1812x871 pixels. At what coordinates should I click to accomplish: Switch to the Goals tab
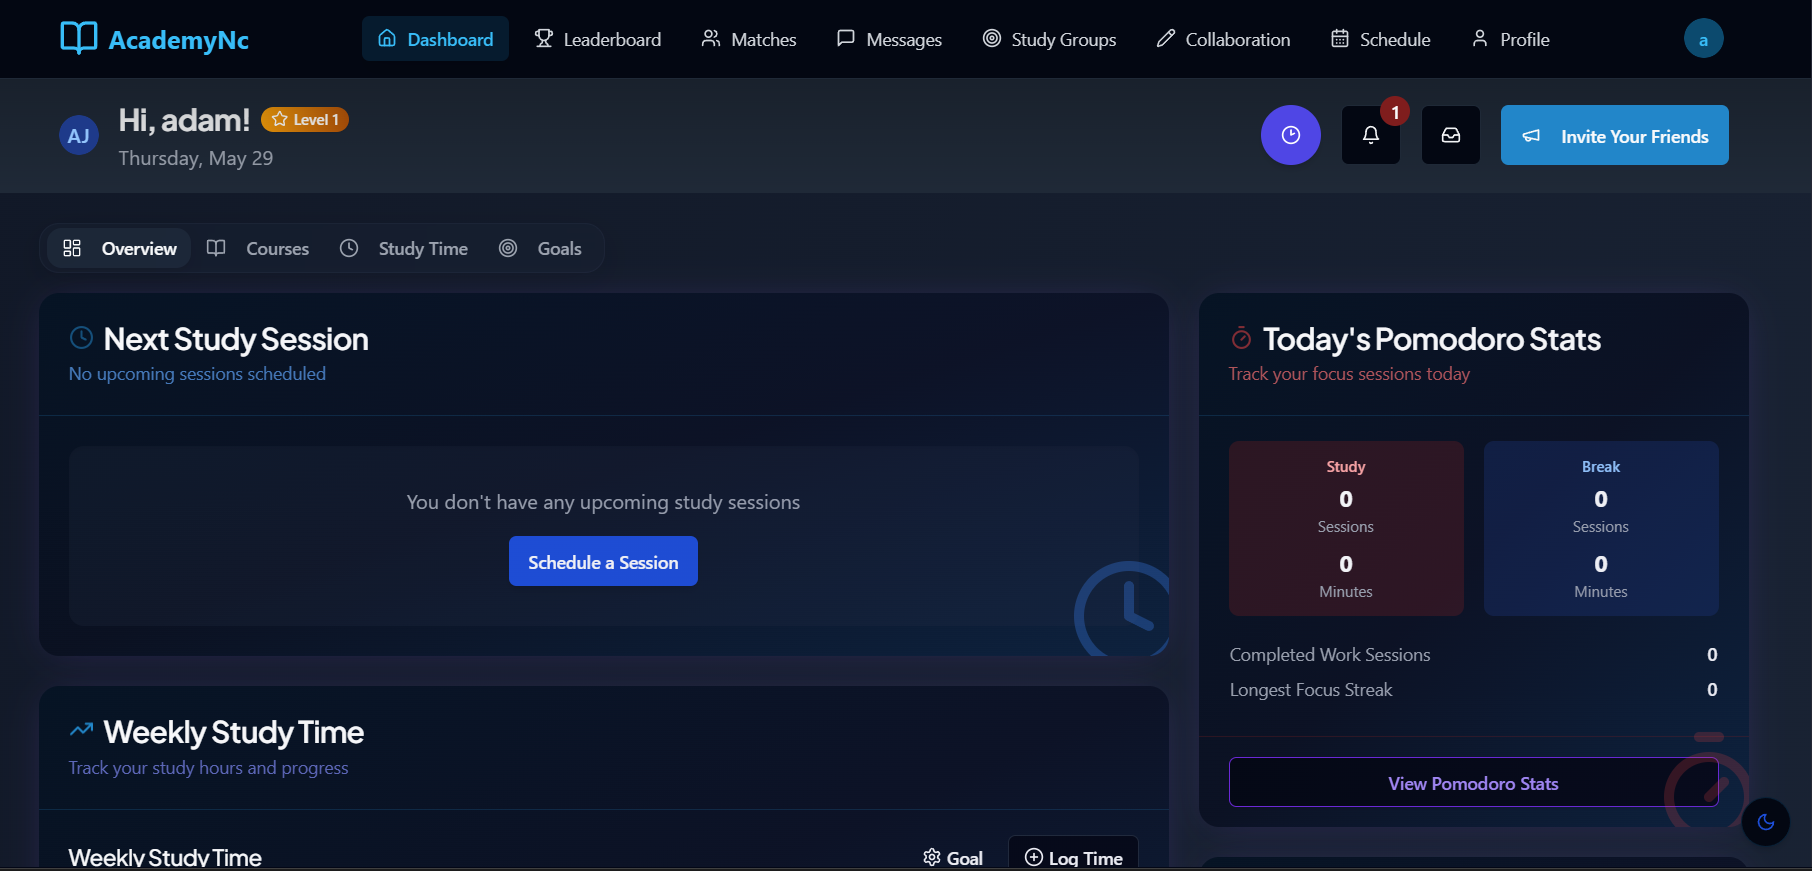pyautogui.click(x=541, y=248)
